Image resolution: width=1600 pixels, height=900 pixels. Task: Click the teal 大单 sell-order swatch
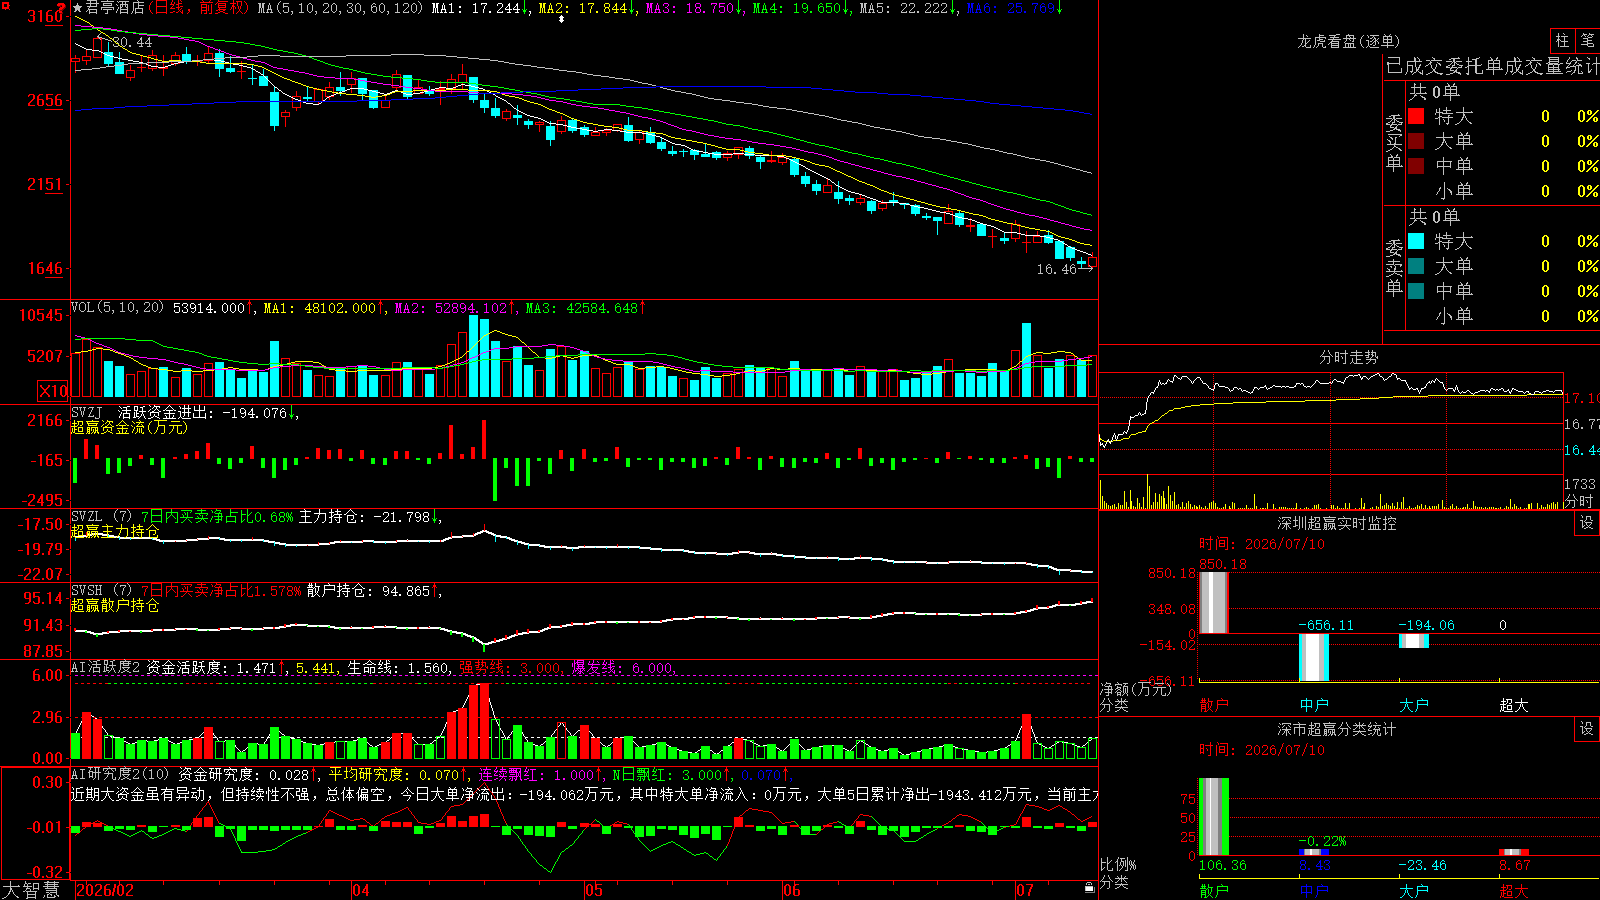[x=1416, y=266]
